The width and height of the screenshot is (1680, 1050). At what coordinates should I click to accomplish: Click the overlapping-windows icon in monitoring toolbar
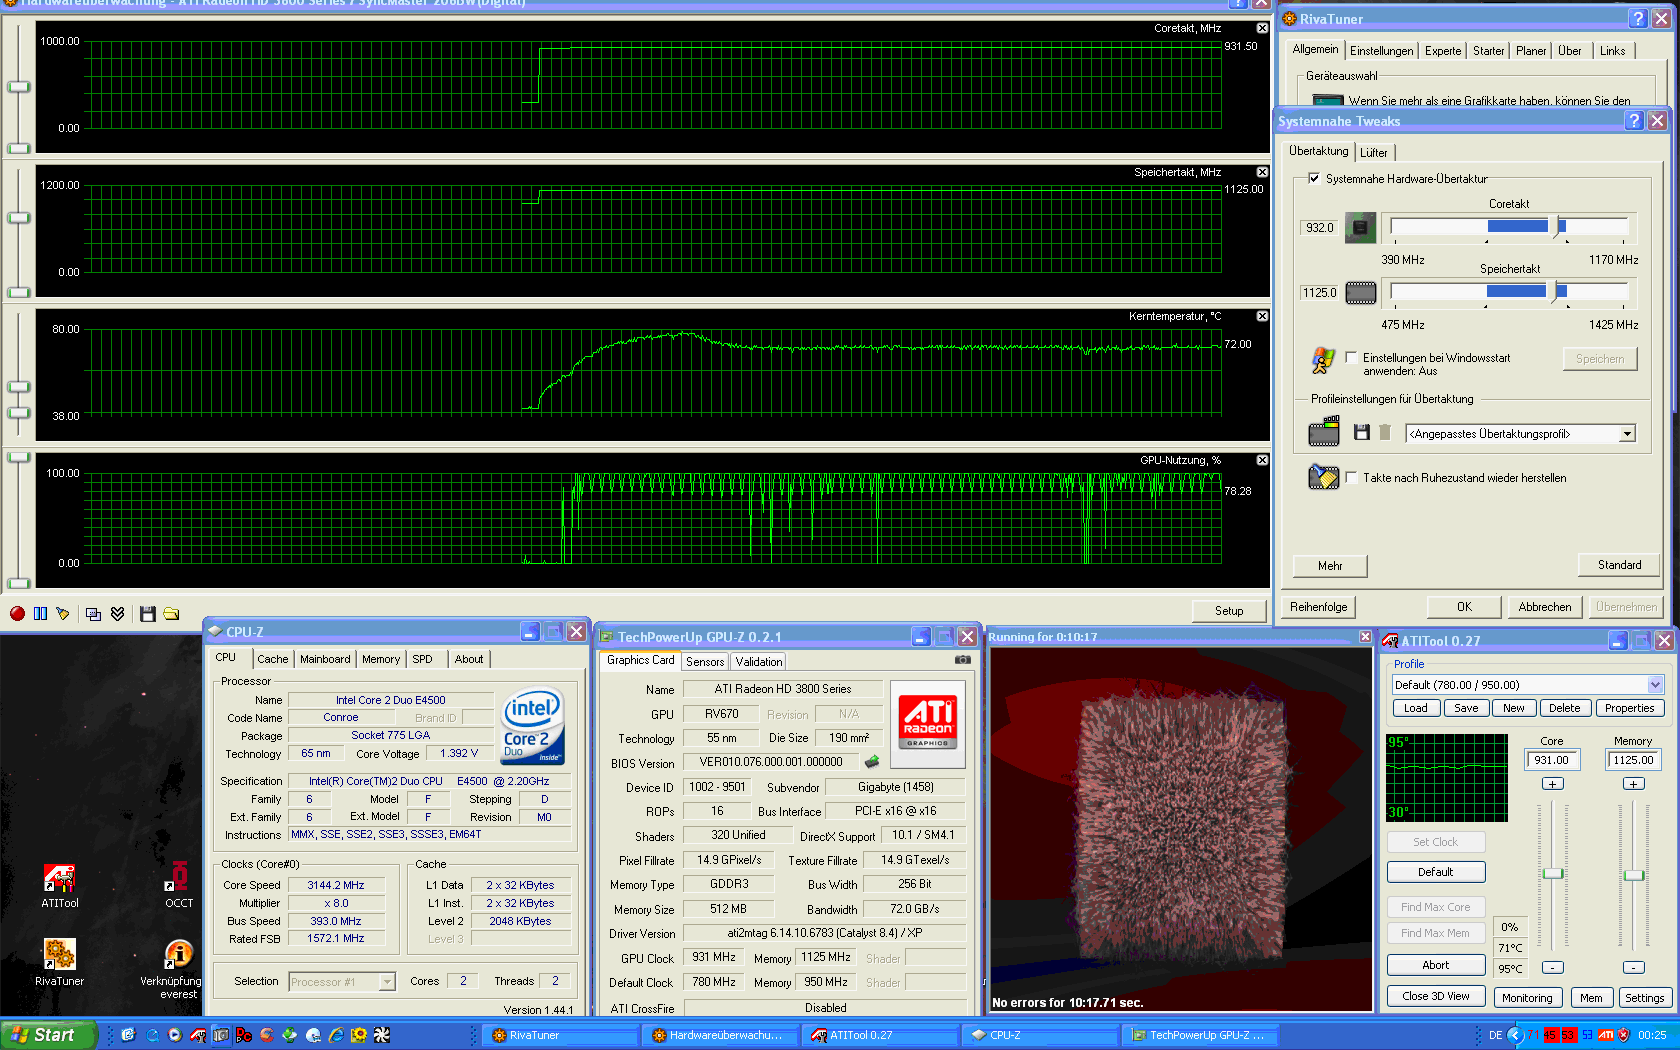tap(93, 614)
